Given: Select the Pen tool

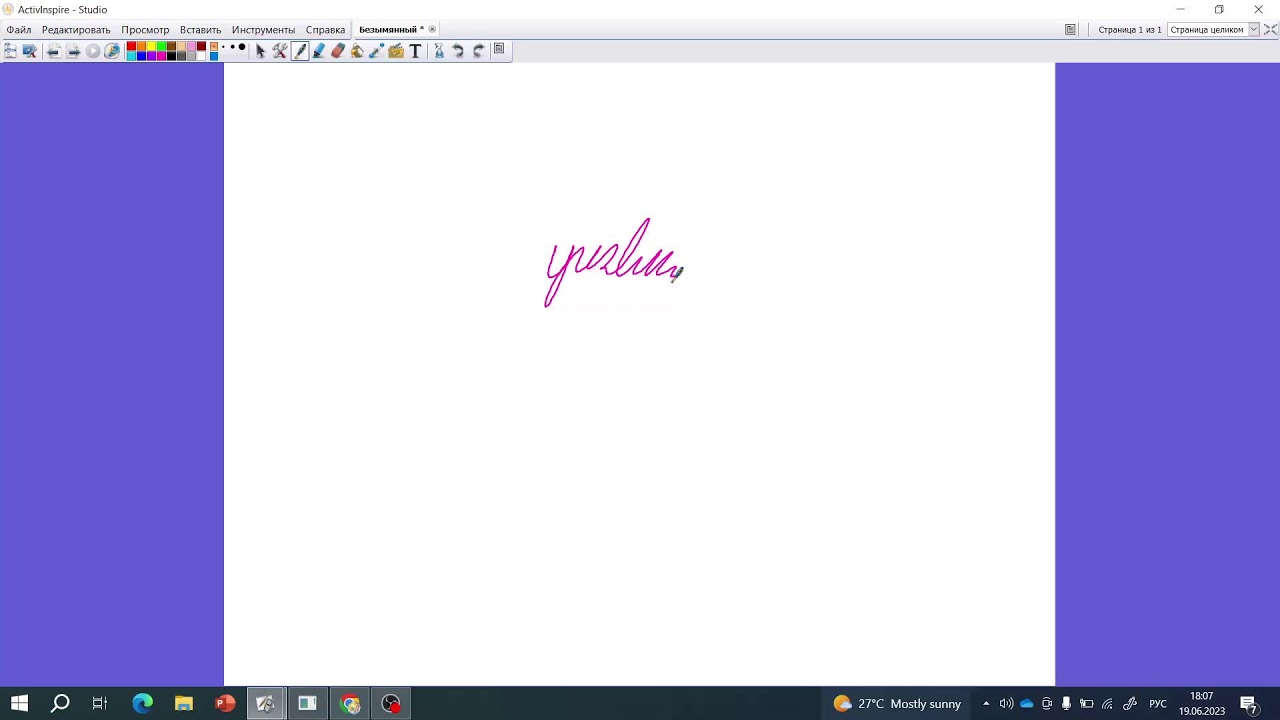Looking at the screenshot, I should click(x=299, y=50).
